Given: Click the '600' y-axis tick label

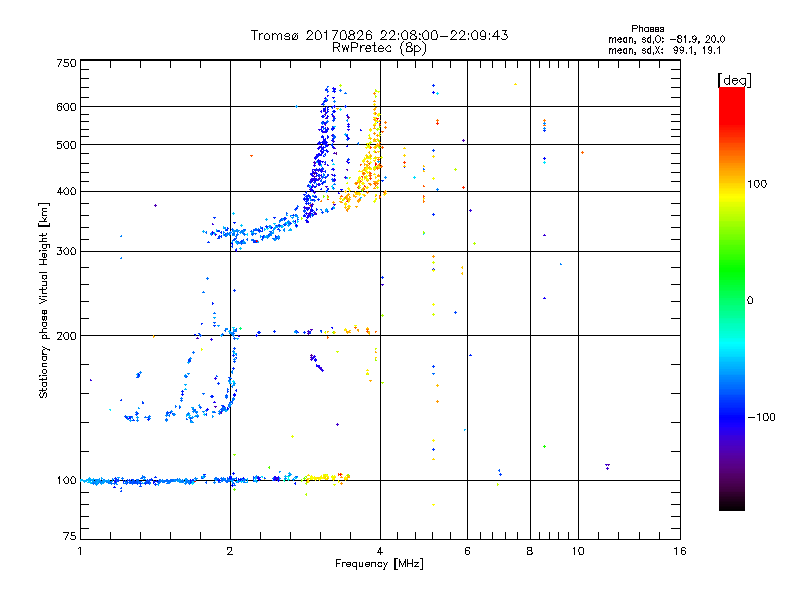Looking at the screenshot, I should point(66,107).
